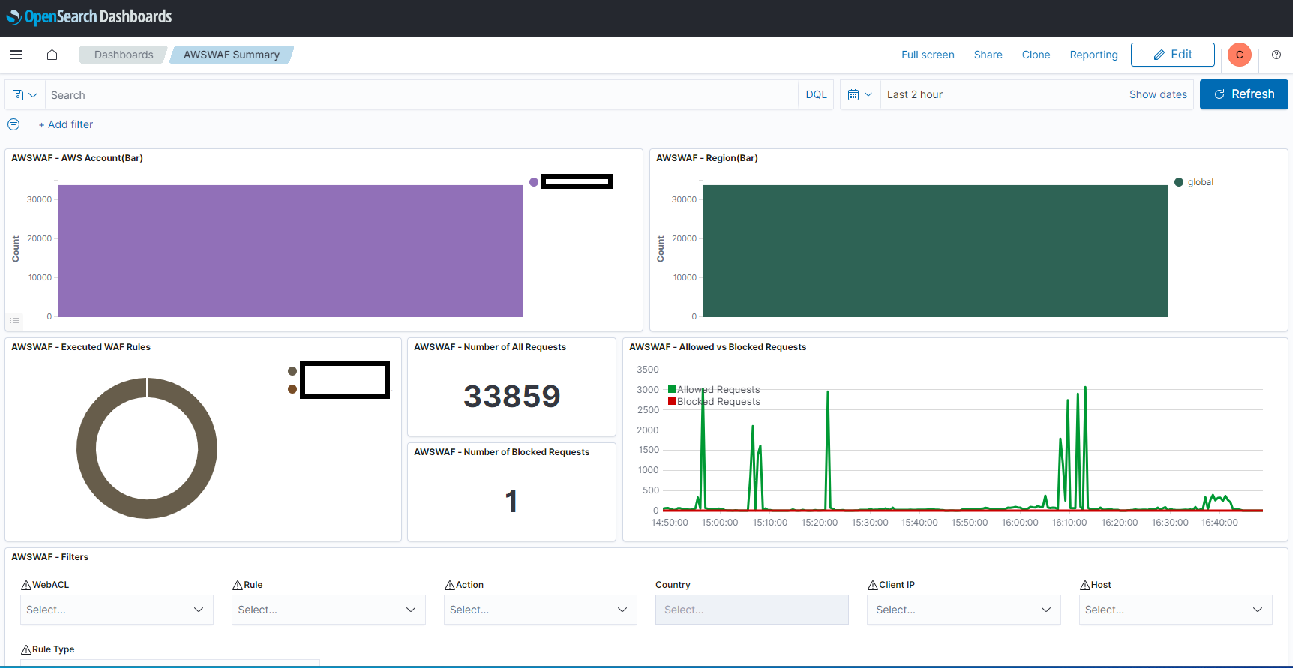The height and width of the screenshot is (668, 1295).
Task: Go to Home via house icon
Action: (x=52, y=55)
